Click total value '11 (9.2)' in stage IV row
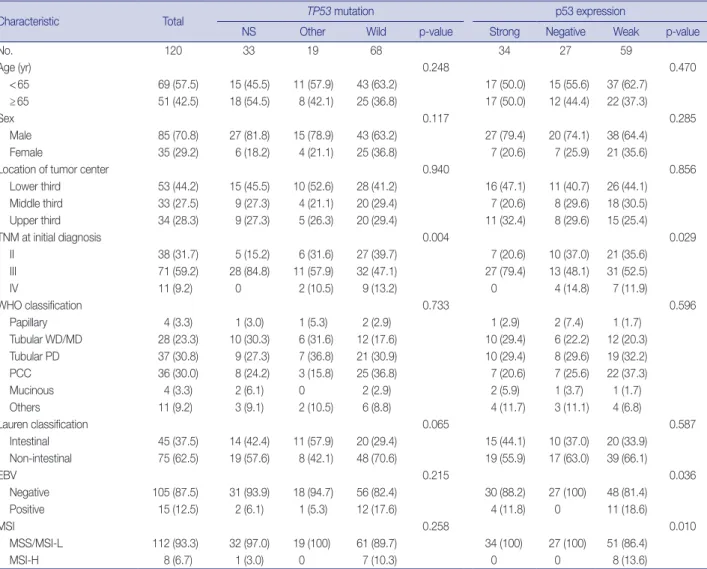The image size is (707, 569). (175, 289)
